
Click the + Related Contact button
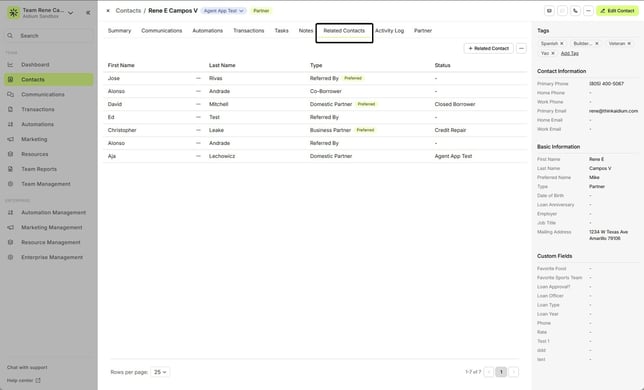click(489, 48)
